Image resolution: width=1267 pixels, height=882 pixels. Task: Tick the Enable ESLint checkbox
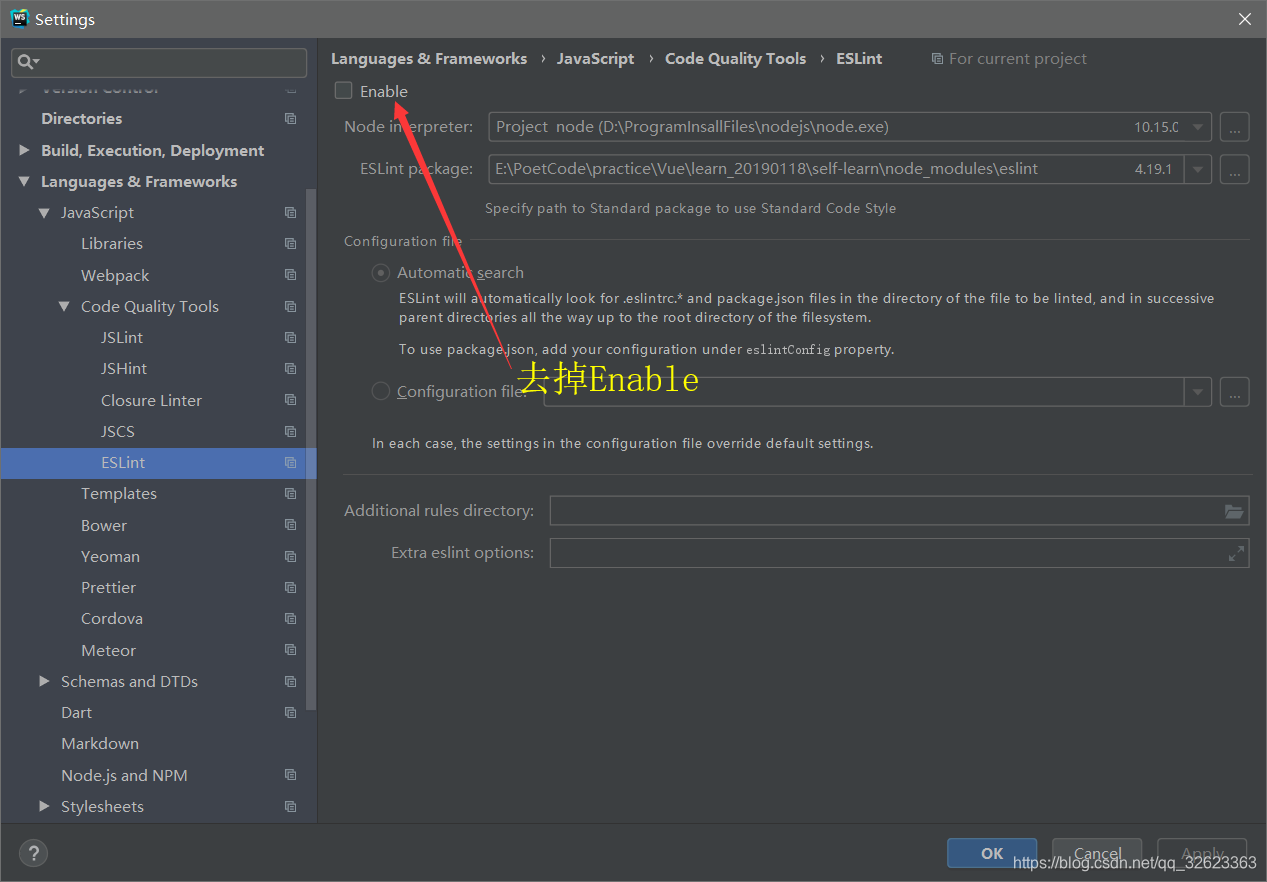[x=344, y=91]
